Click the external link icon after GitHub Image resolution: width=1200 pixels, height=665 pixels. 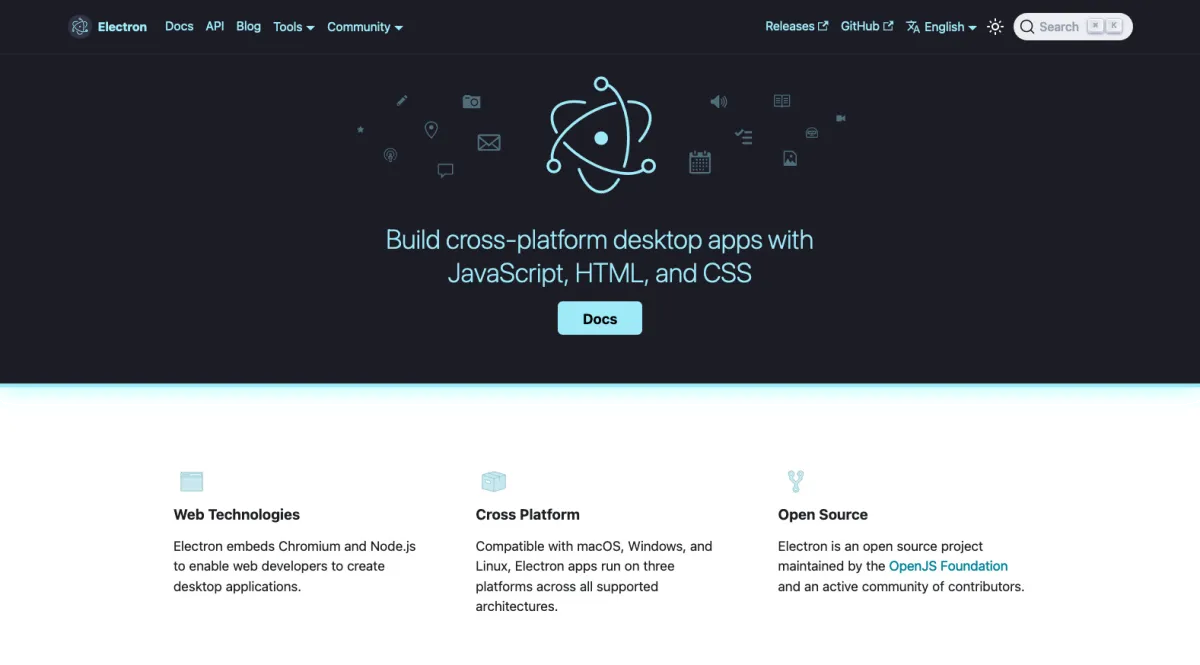(x=888, y=26)
